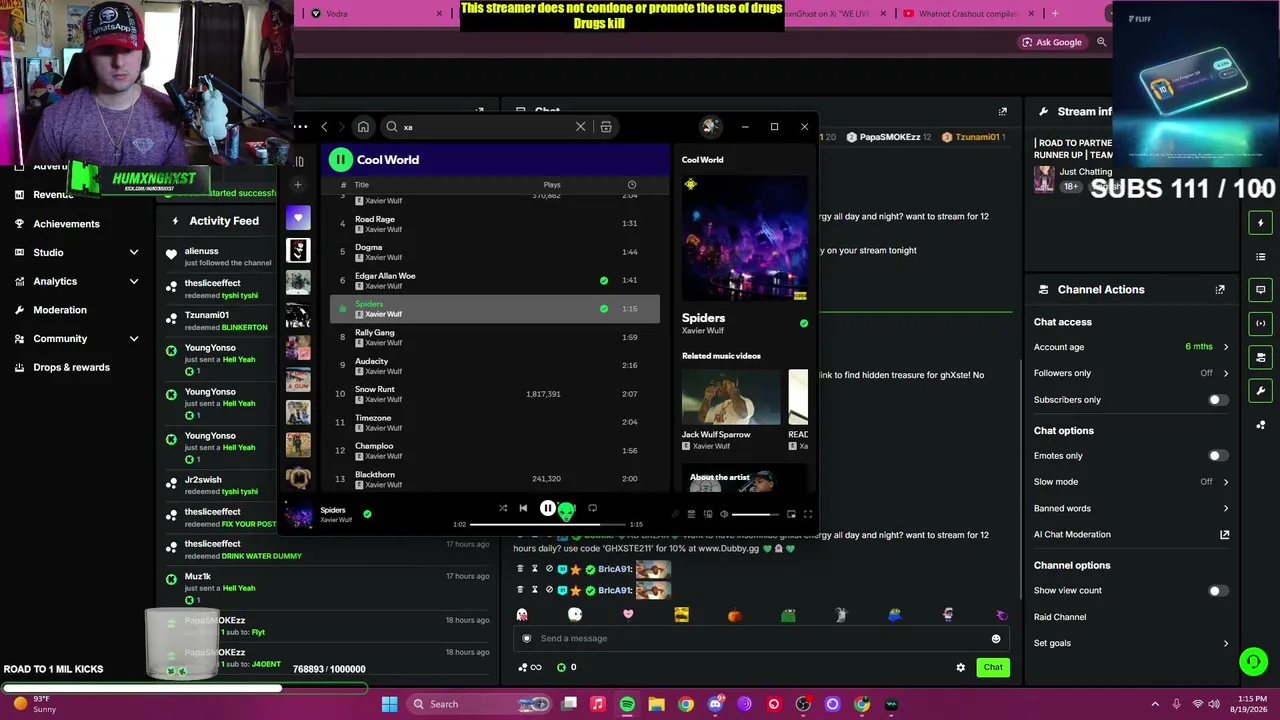
Task: Play the track Dogma
Action: pyautogui.click(x=495, y=252)
